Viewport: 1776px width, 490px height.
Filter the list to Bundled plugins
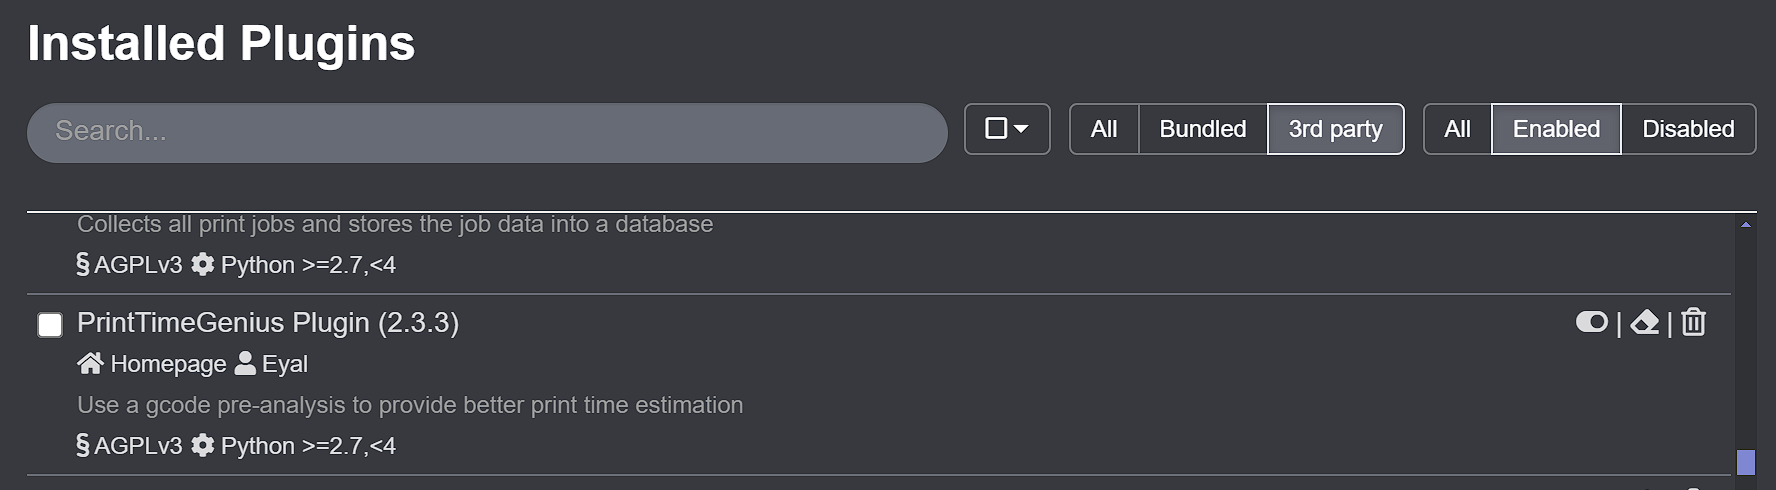click(x=1203, y=129)
